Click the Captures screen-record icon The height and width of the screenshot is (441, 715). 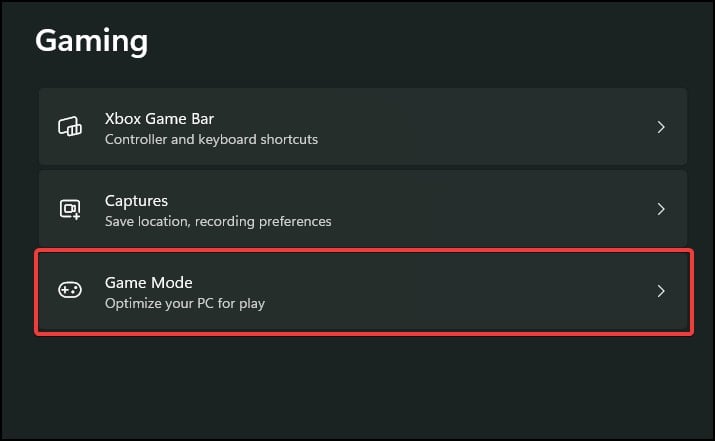point(70,209)
